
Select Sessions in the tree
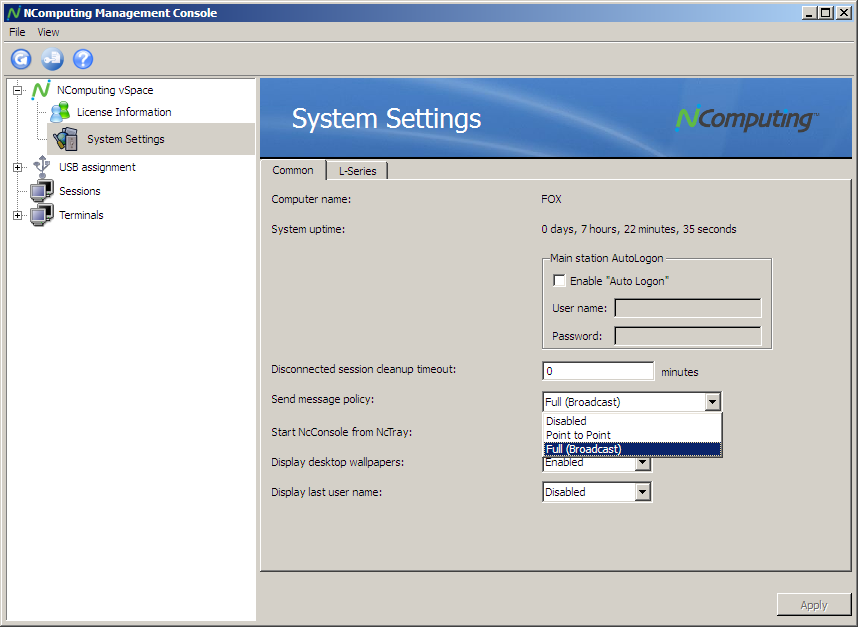coord(80,191)
